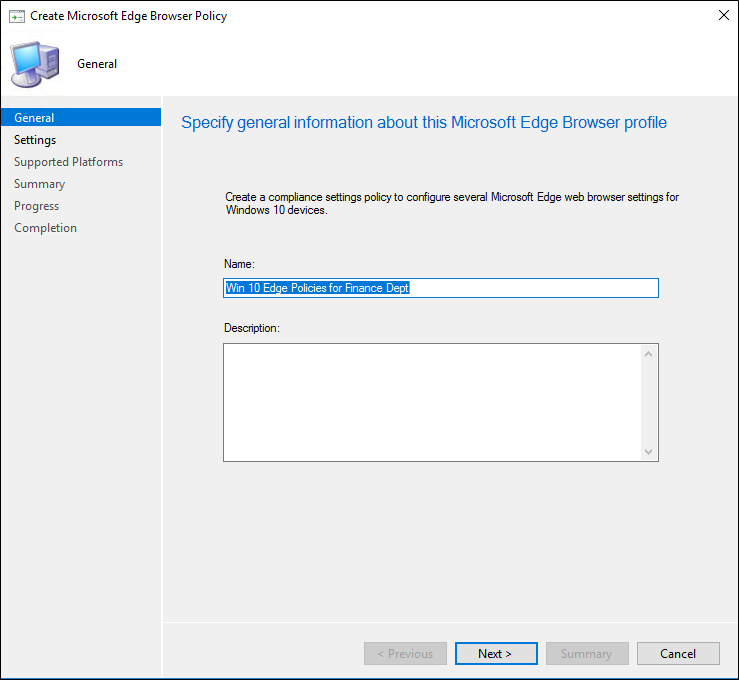Click into the Name text field
The image size is (739, 680).
pos(440,288)
